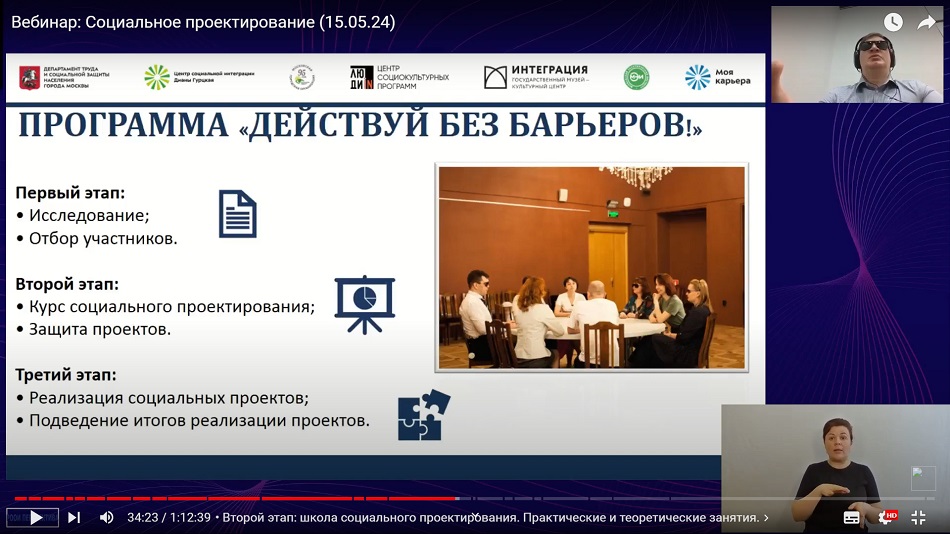Click the 'Интеграция' museum logo in slide header

coord(536,77)
